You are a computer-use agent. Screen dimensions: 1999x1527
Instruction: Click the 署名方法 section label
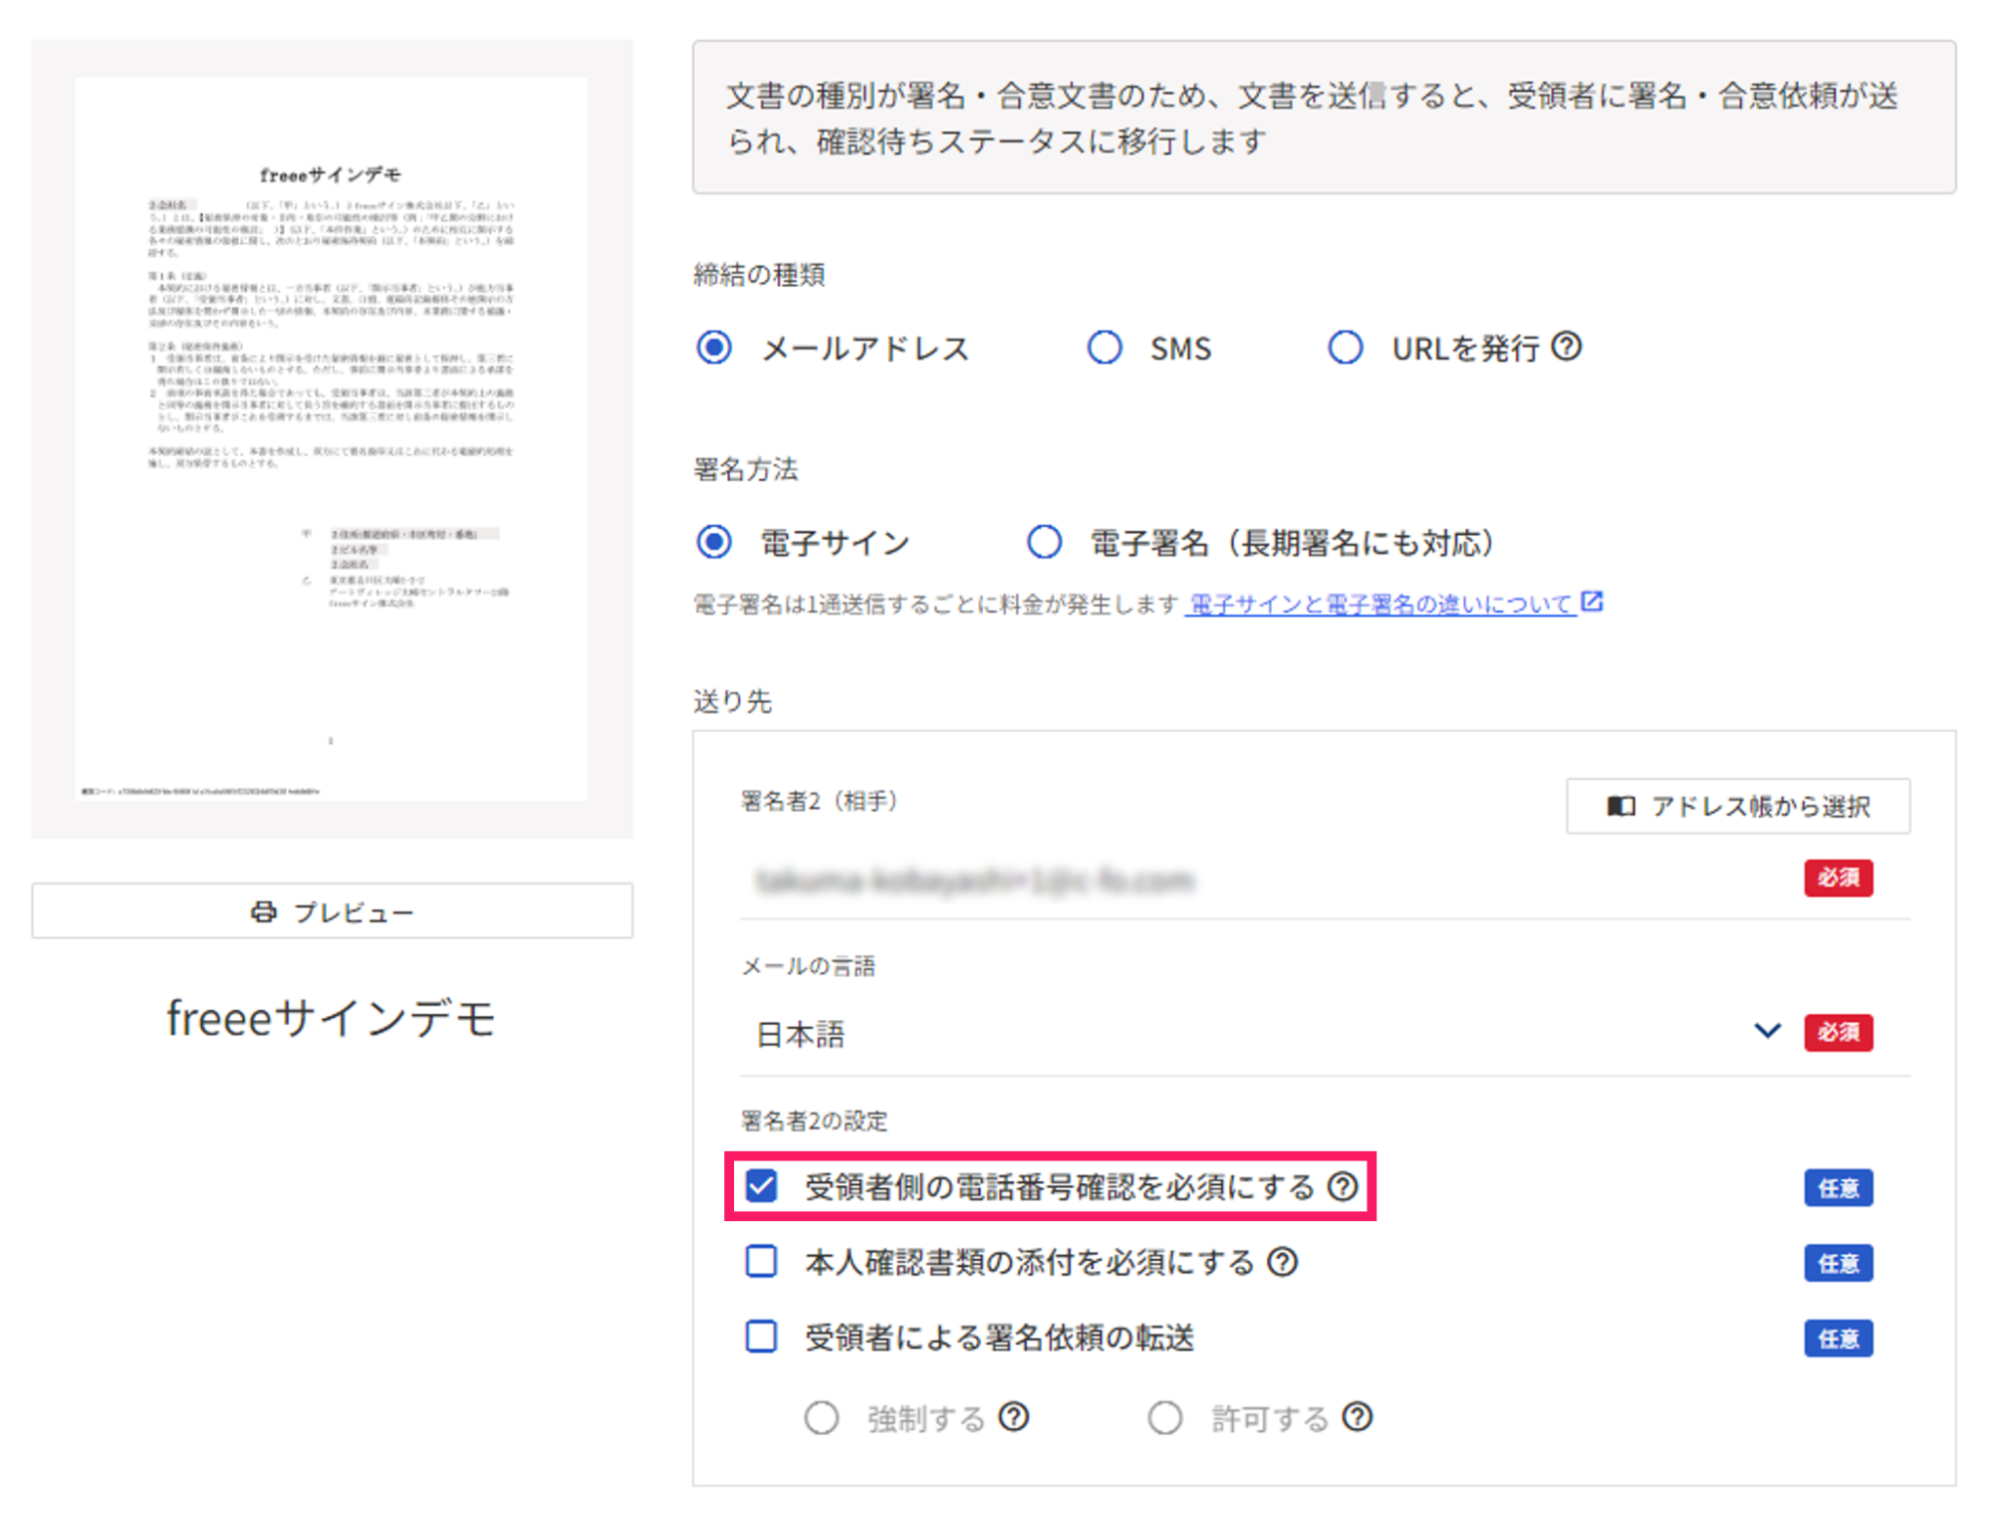click(746, 469)
